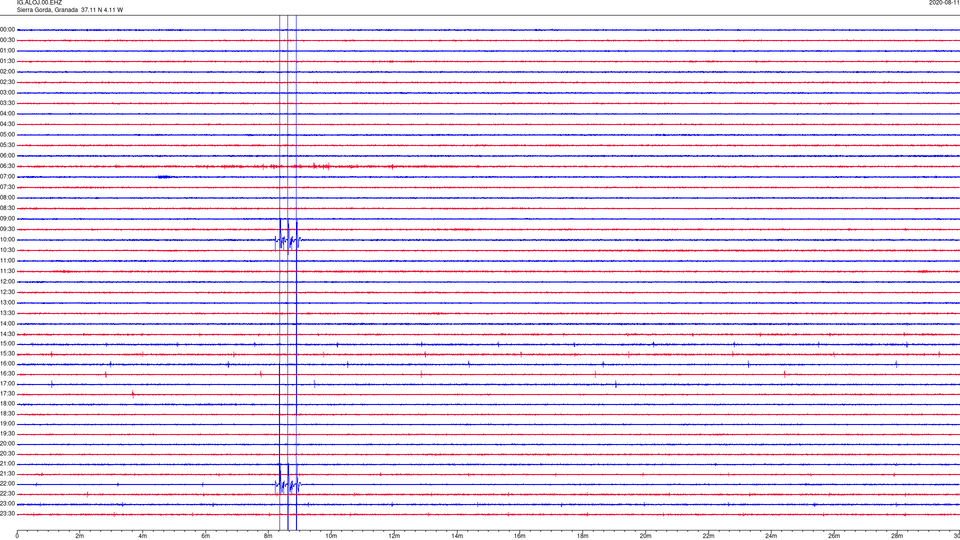The image size is (960, 540).
Task: Click the 14:30 time label
Action: 7,334
